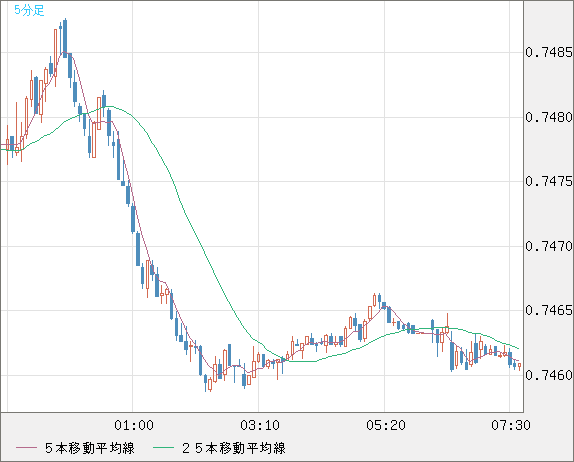Select the 0.7460 price axis label
This screenshot has width=574, height=462.
point(549,375)
